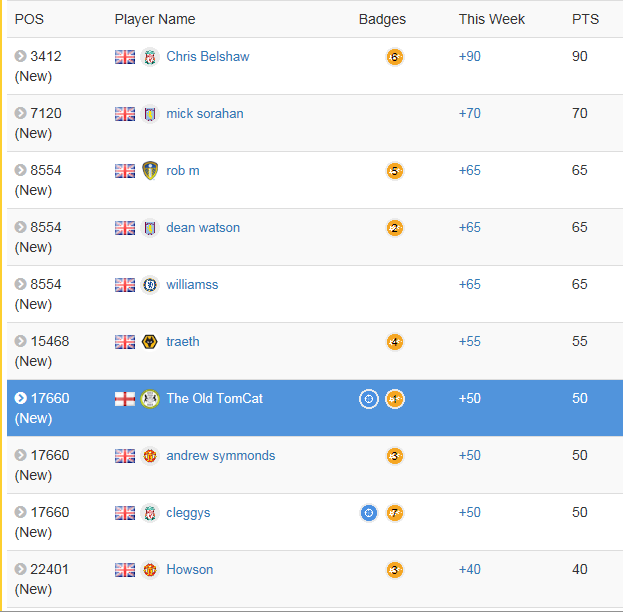Click the Leeds crest next to rob m
This screenshot has height=613, width=623.
(x=150, y=171)
